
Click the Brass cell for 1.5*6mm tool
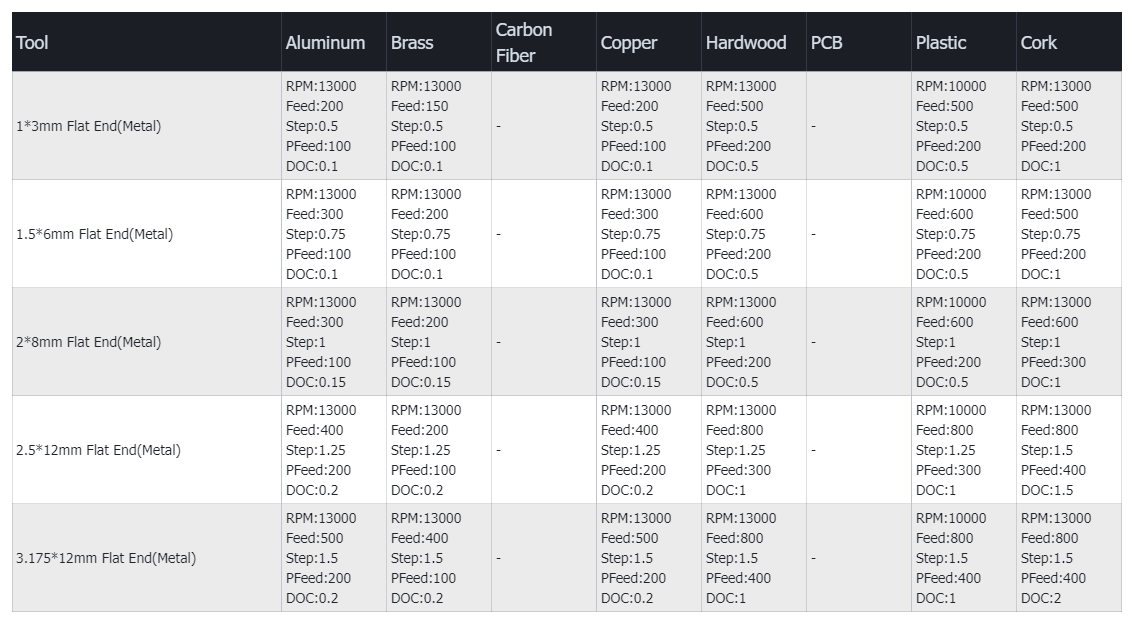click(438, 234)
